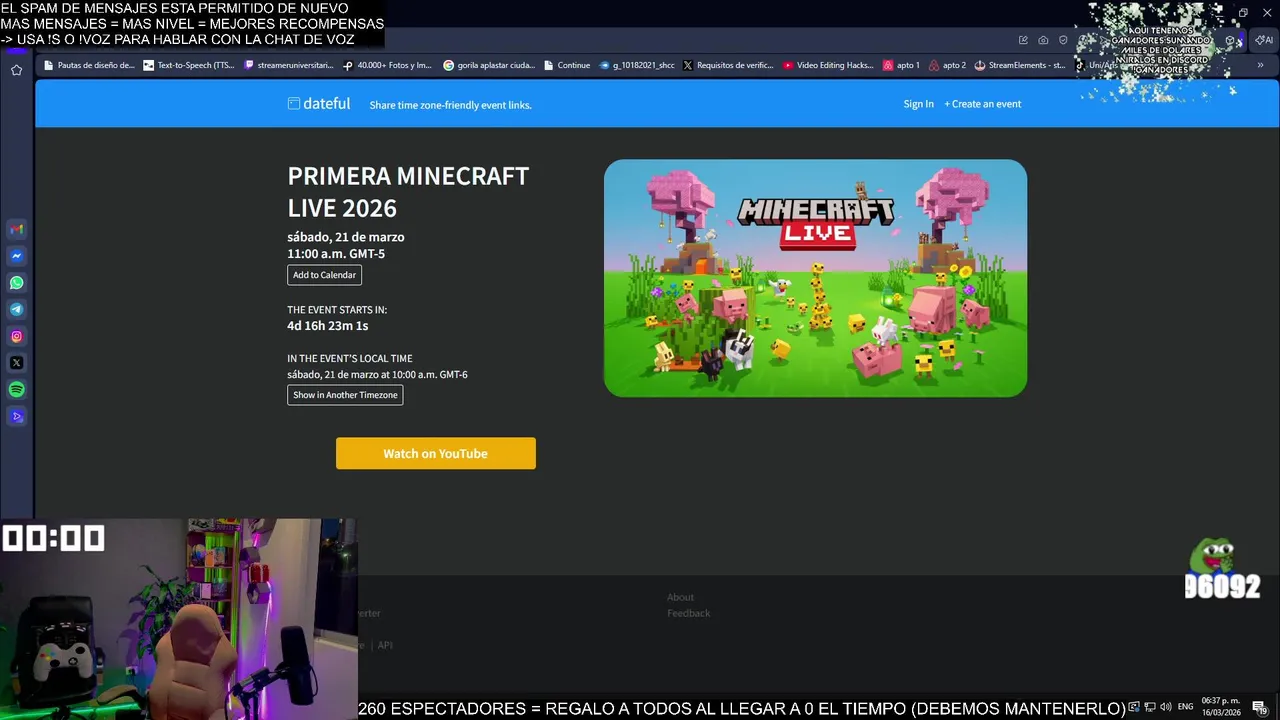Click the Watch on YouTube button
The image size is (1280, 720).
click(x=436, y=453)
